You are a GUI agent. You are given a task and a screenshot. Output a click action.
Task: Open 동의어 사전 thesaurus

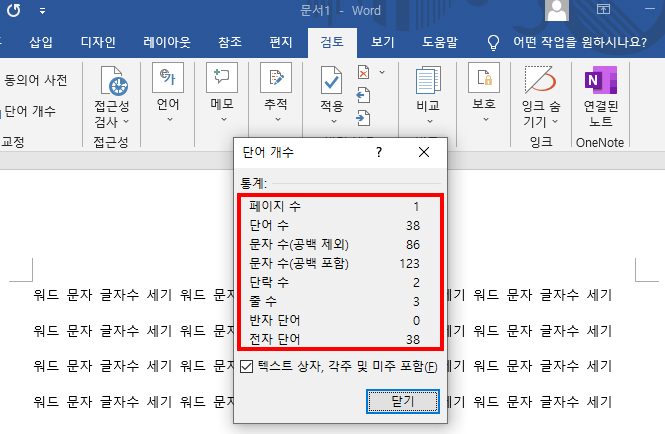[36, 80]
